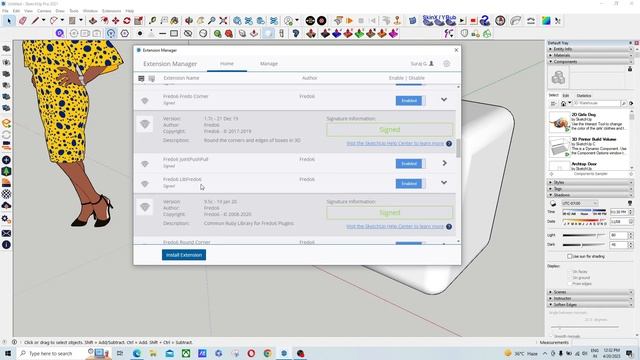Open 3D Warehouse from toolbar

click(237, 20)
